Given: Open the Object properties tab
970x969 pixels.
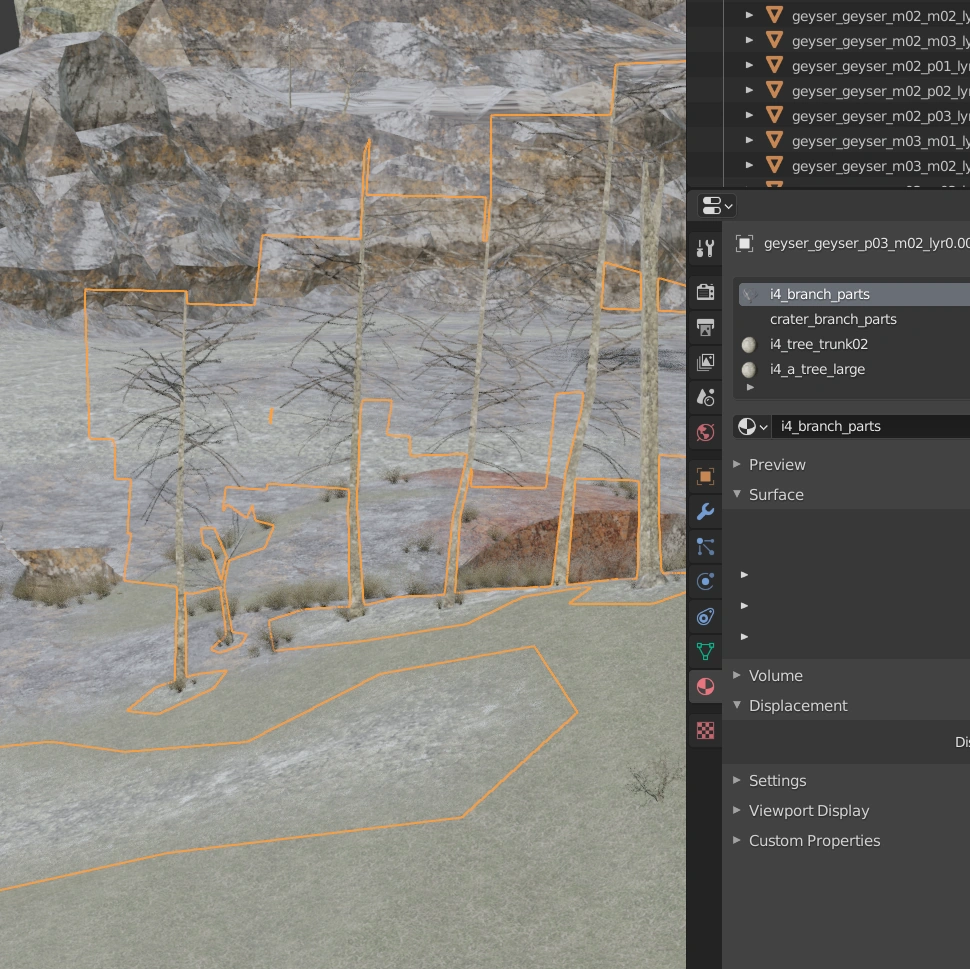Looking at the screenshot, I should tap(705, 476).
